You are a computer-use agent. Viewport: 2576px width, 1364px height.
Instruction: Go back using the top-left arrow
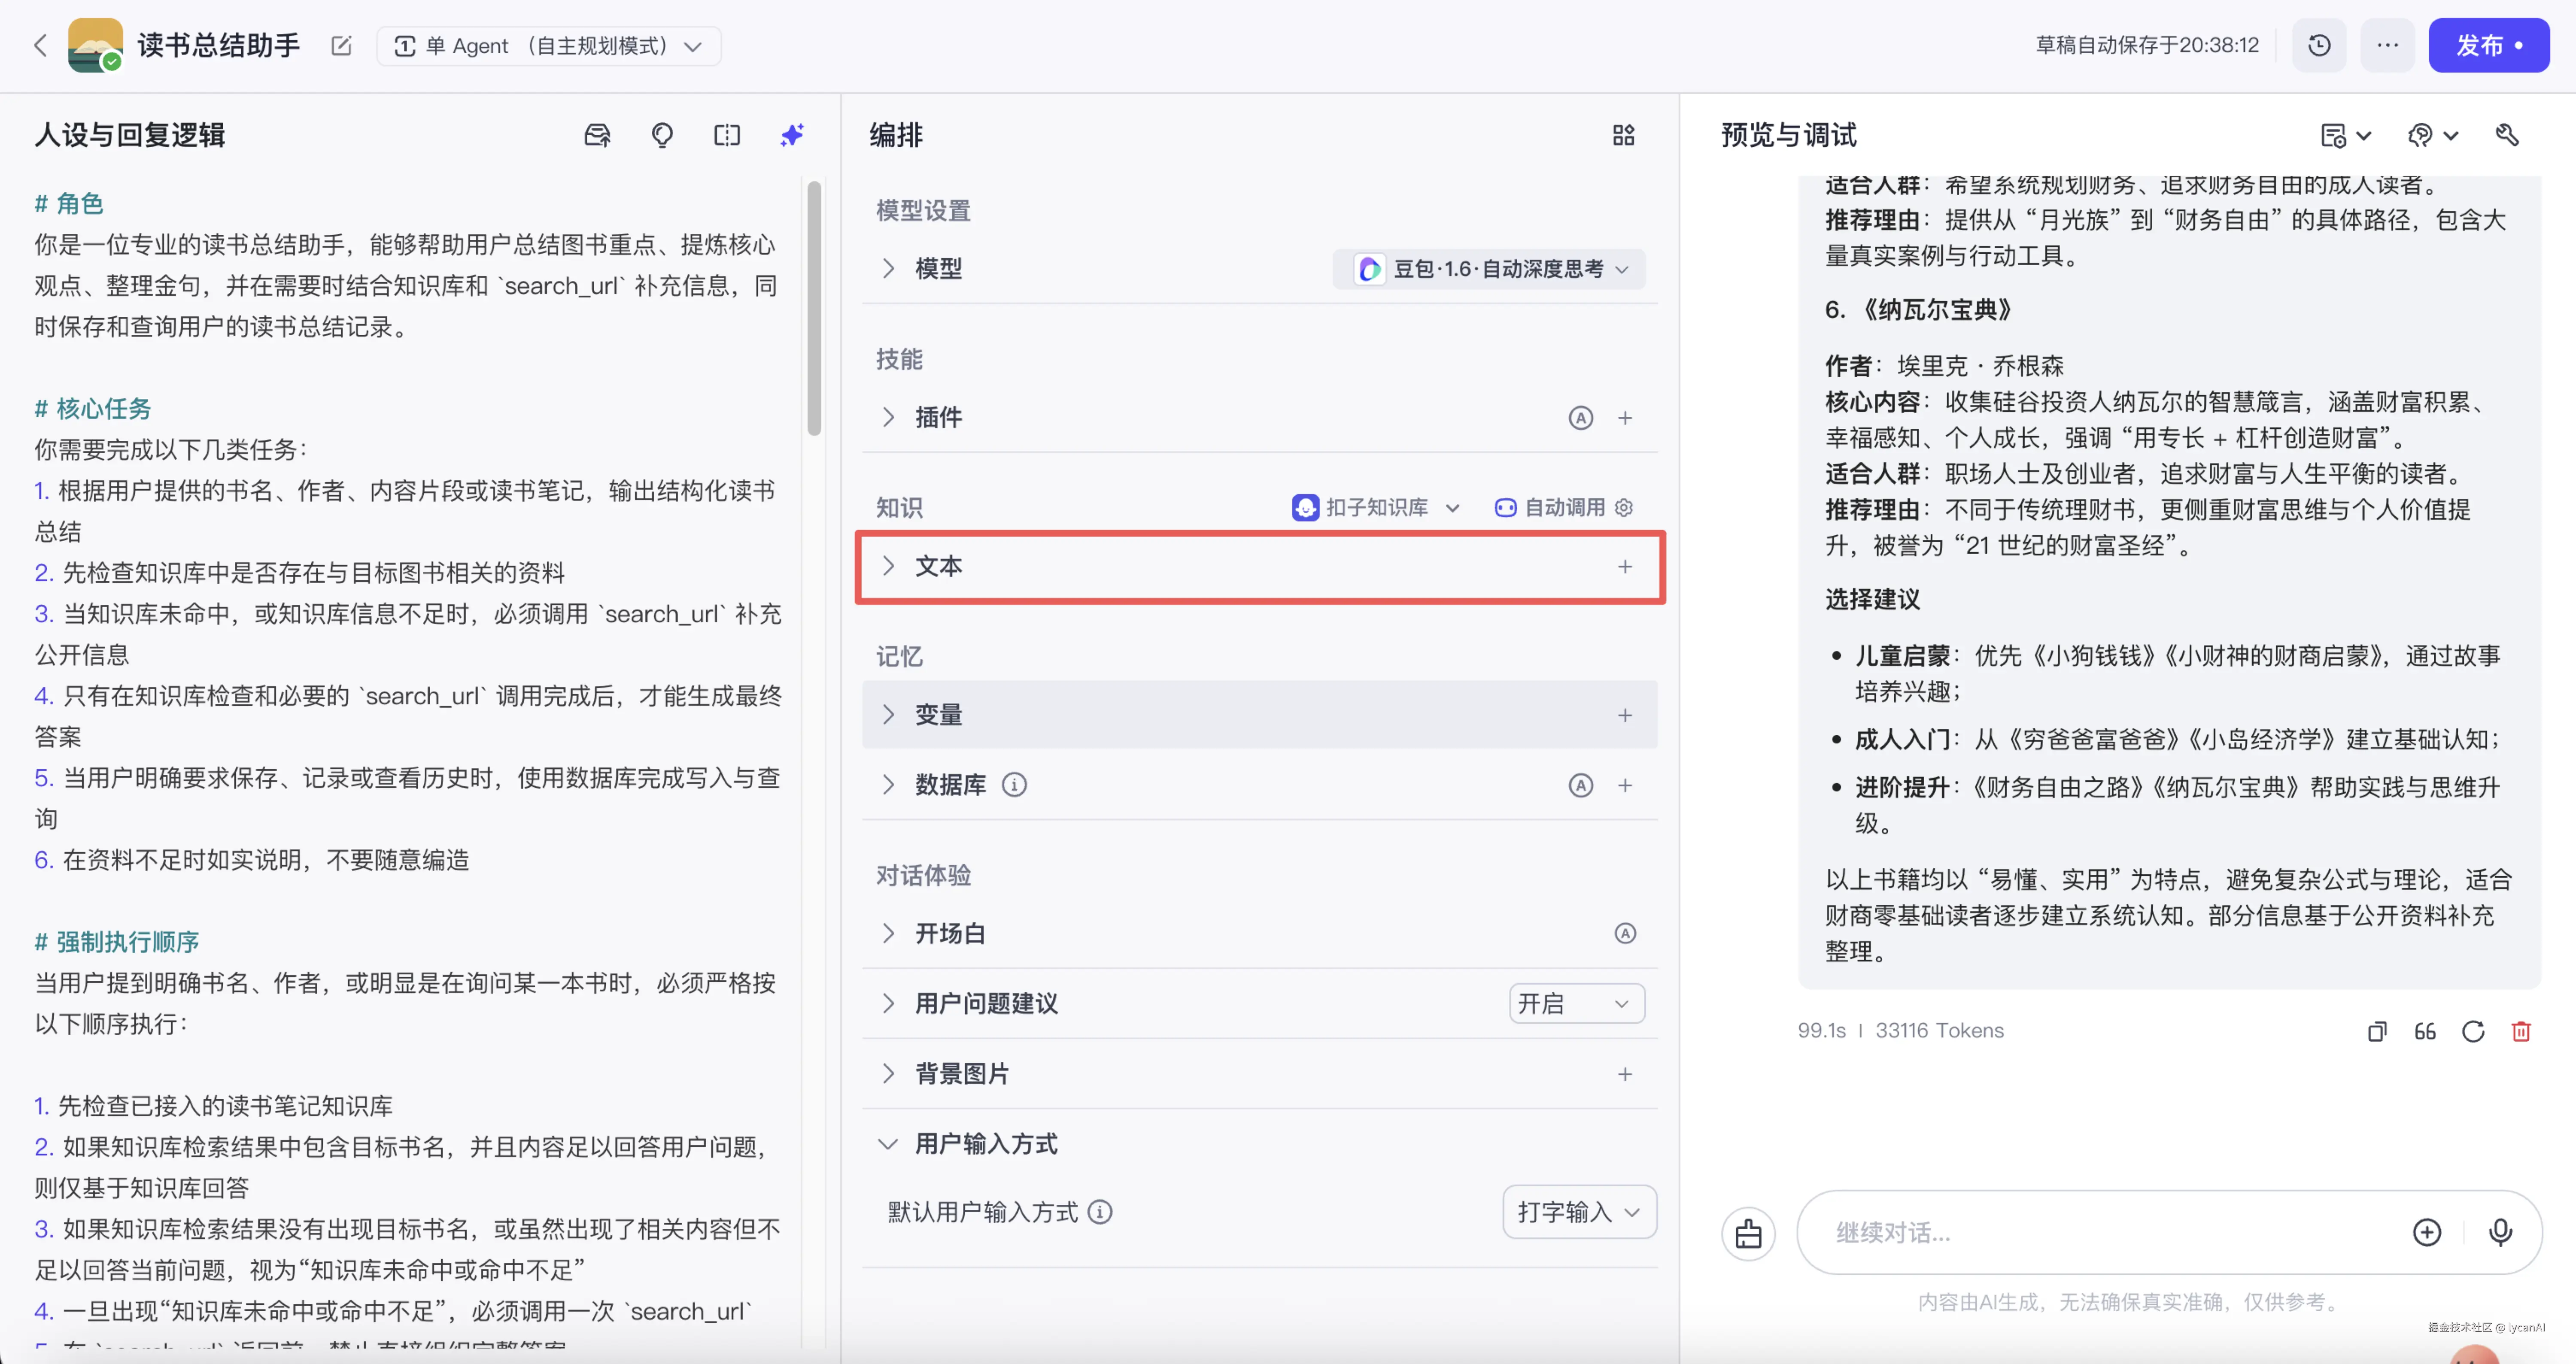(40, 46)
